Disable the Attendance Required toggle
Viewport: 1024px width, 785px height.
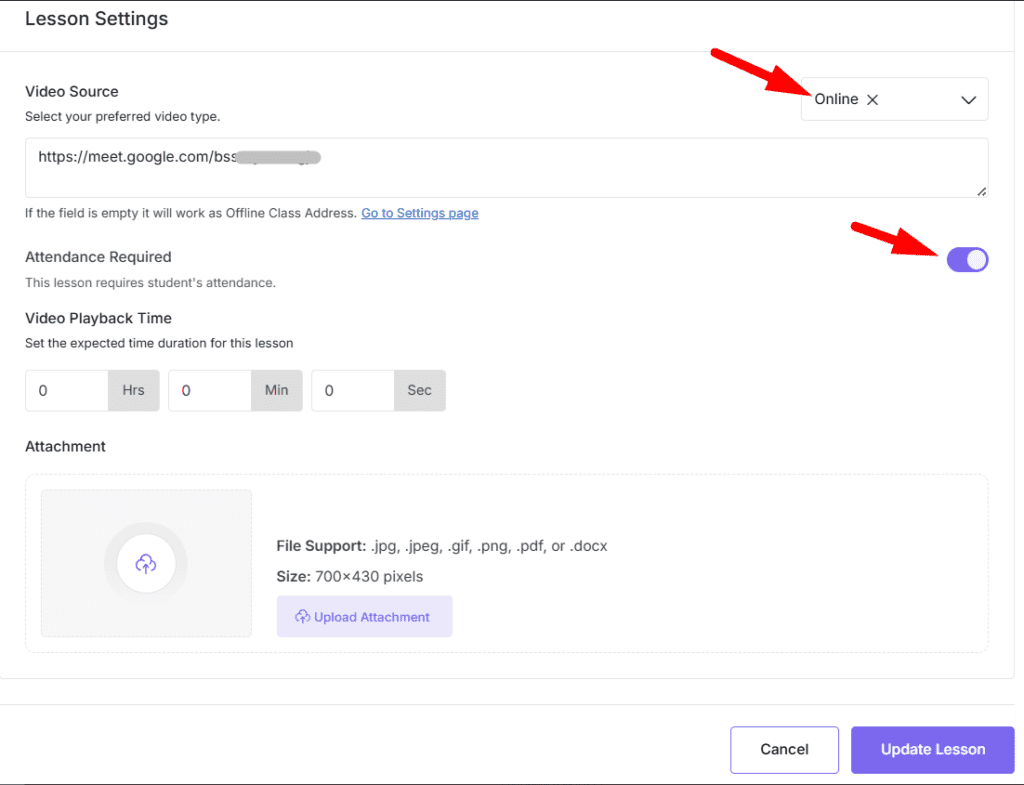[967, 259]
